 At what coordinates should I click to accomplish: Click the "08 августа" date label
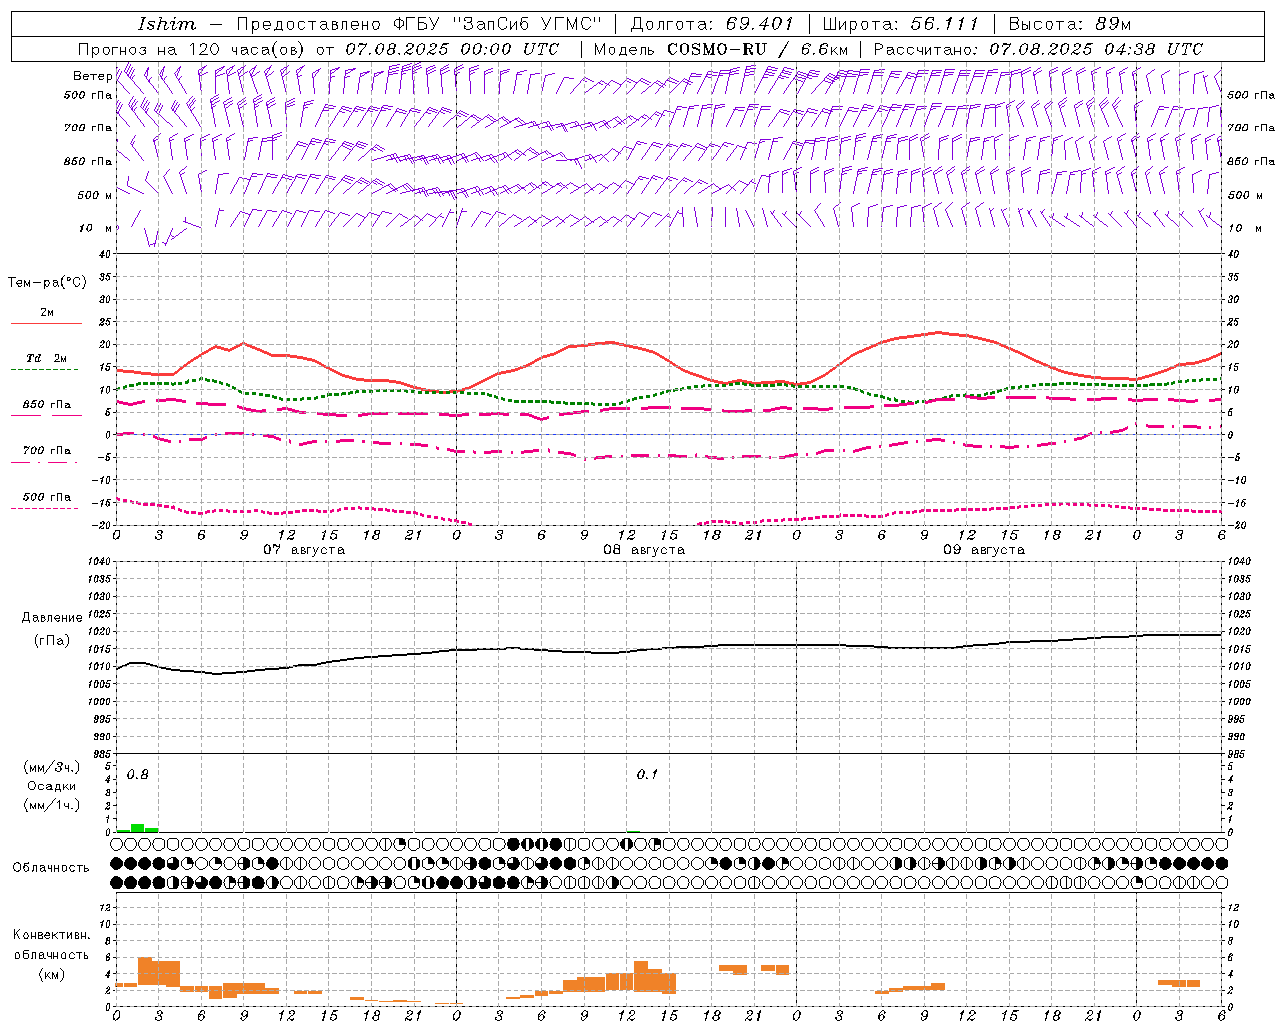(644, 550)
